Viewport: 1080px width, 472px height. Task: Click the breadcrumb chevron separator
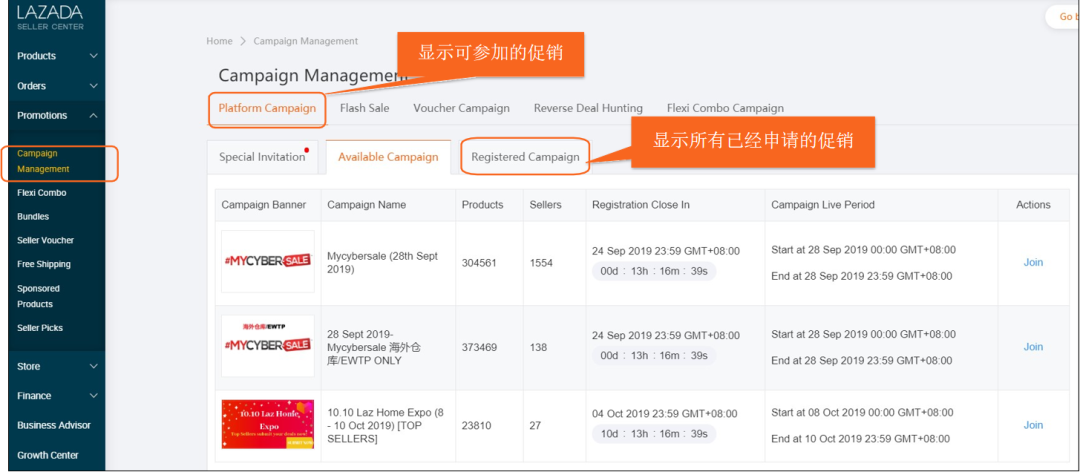[243, 41]
